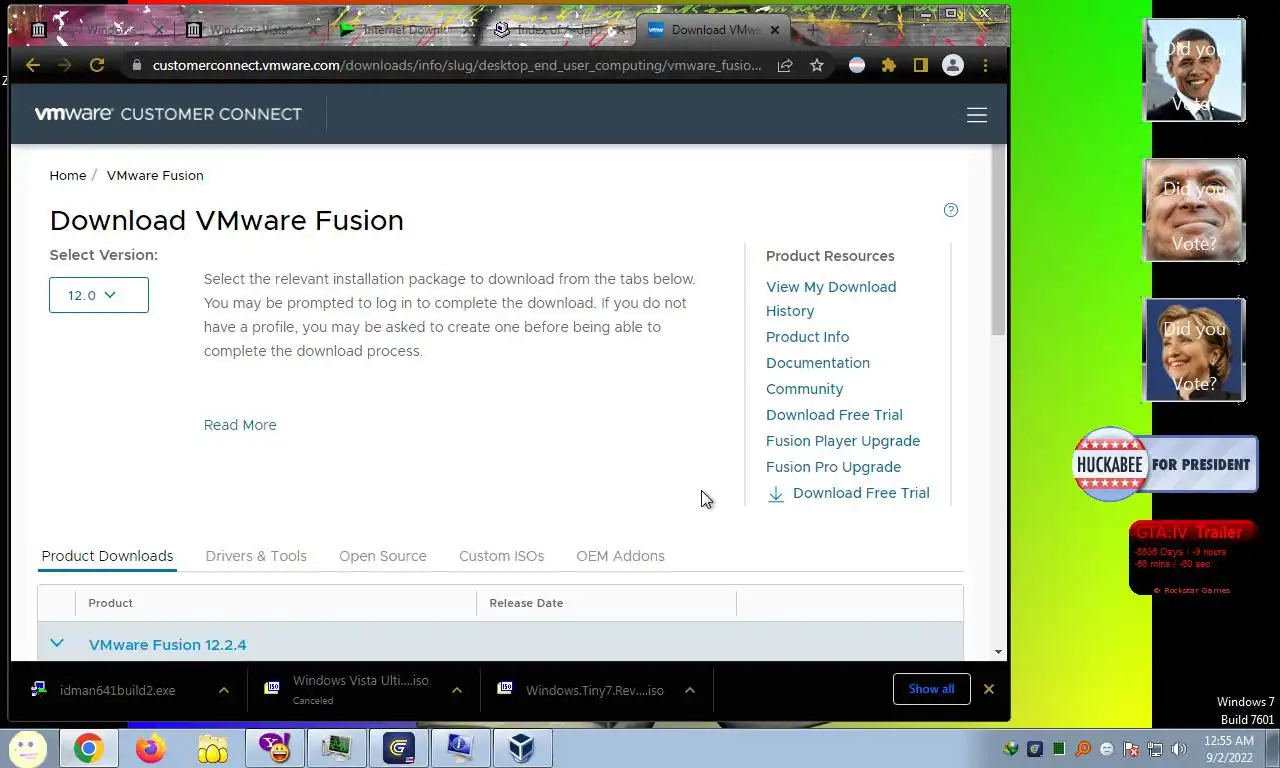Image resolution: width=1280 pixels, height=768 pixels.
Task: Open the VMware hamburger menu
Action: pyautogui.click(x=977, y=115)
